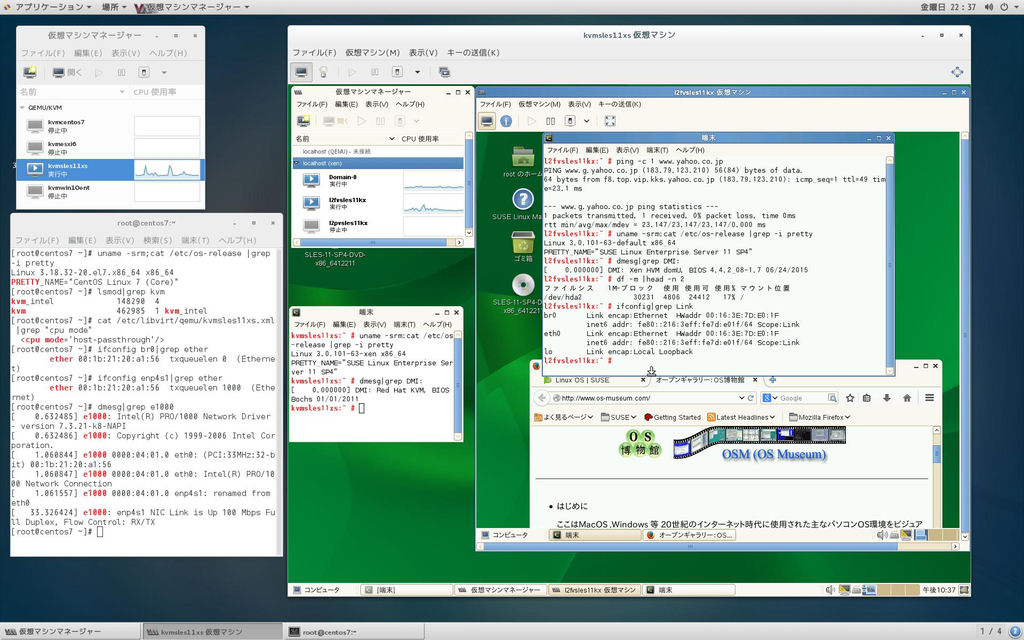Open the Firefox hamburger menu
The width and height of the screenshot is (1024, 640).
[929, 398]
